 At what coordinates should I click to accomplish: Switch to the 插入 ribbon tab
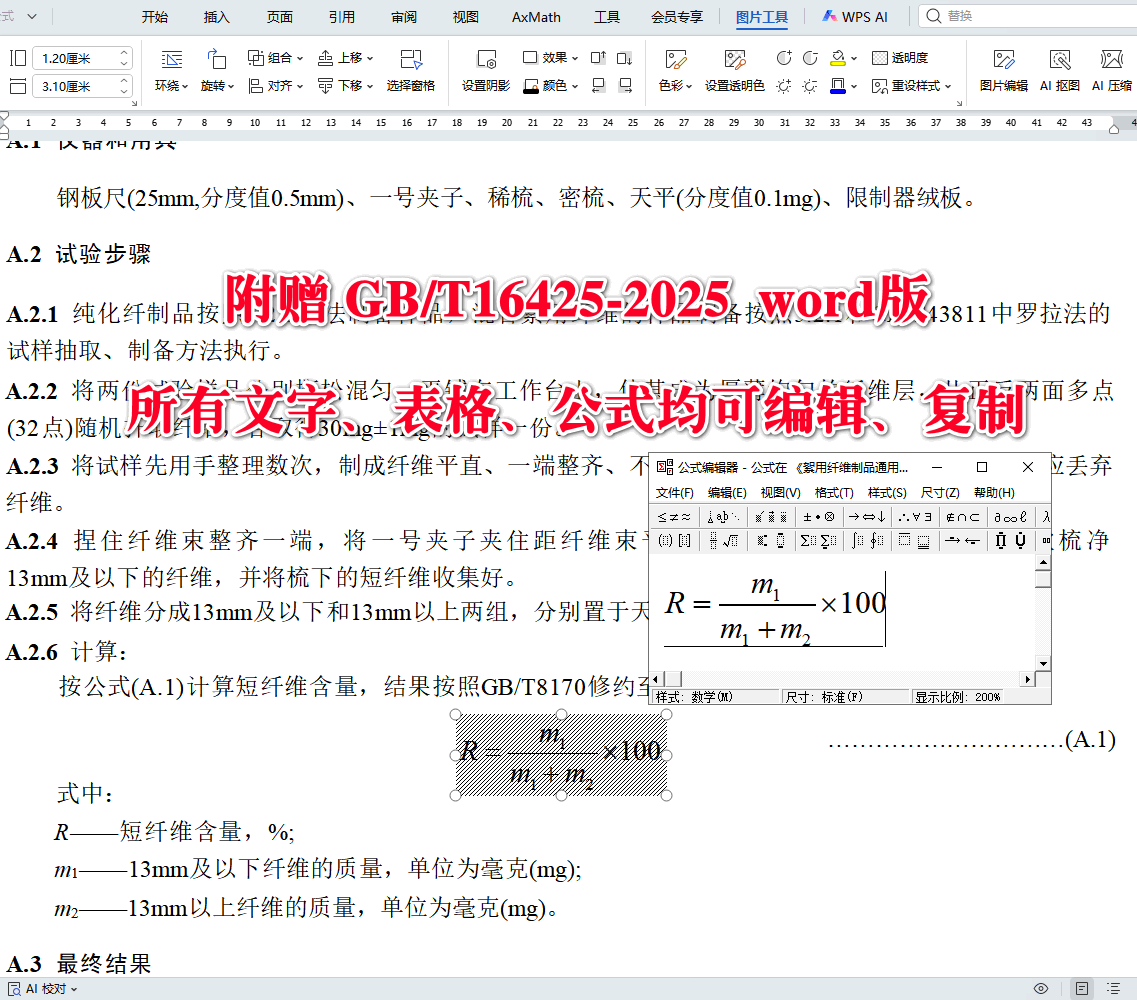(216, 16)
